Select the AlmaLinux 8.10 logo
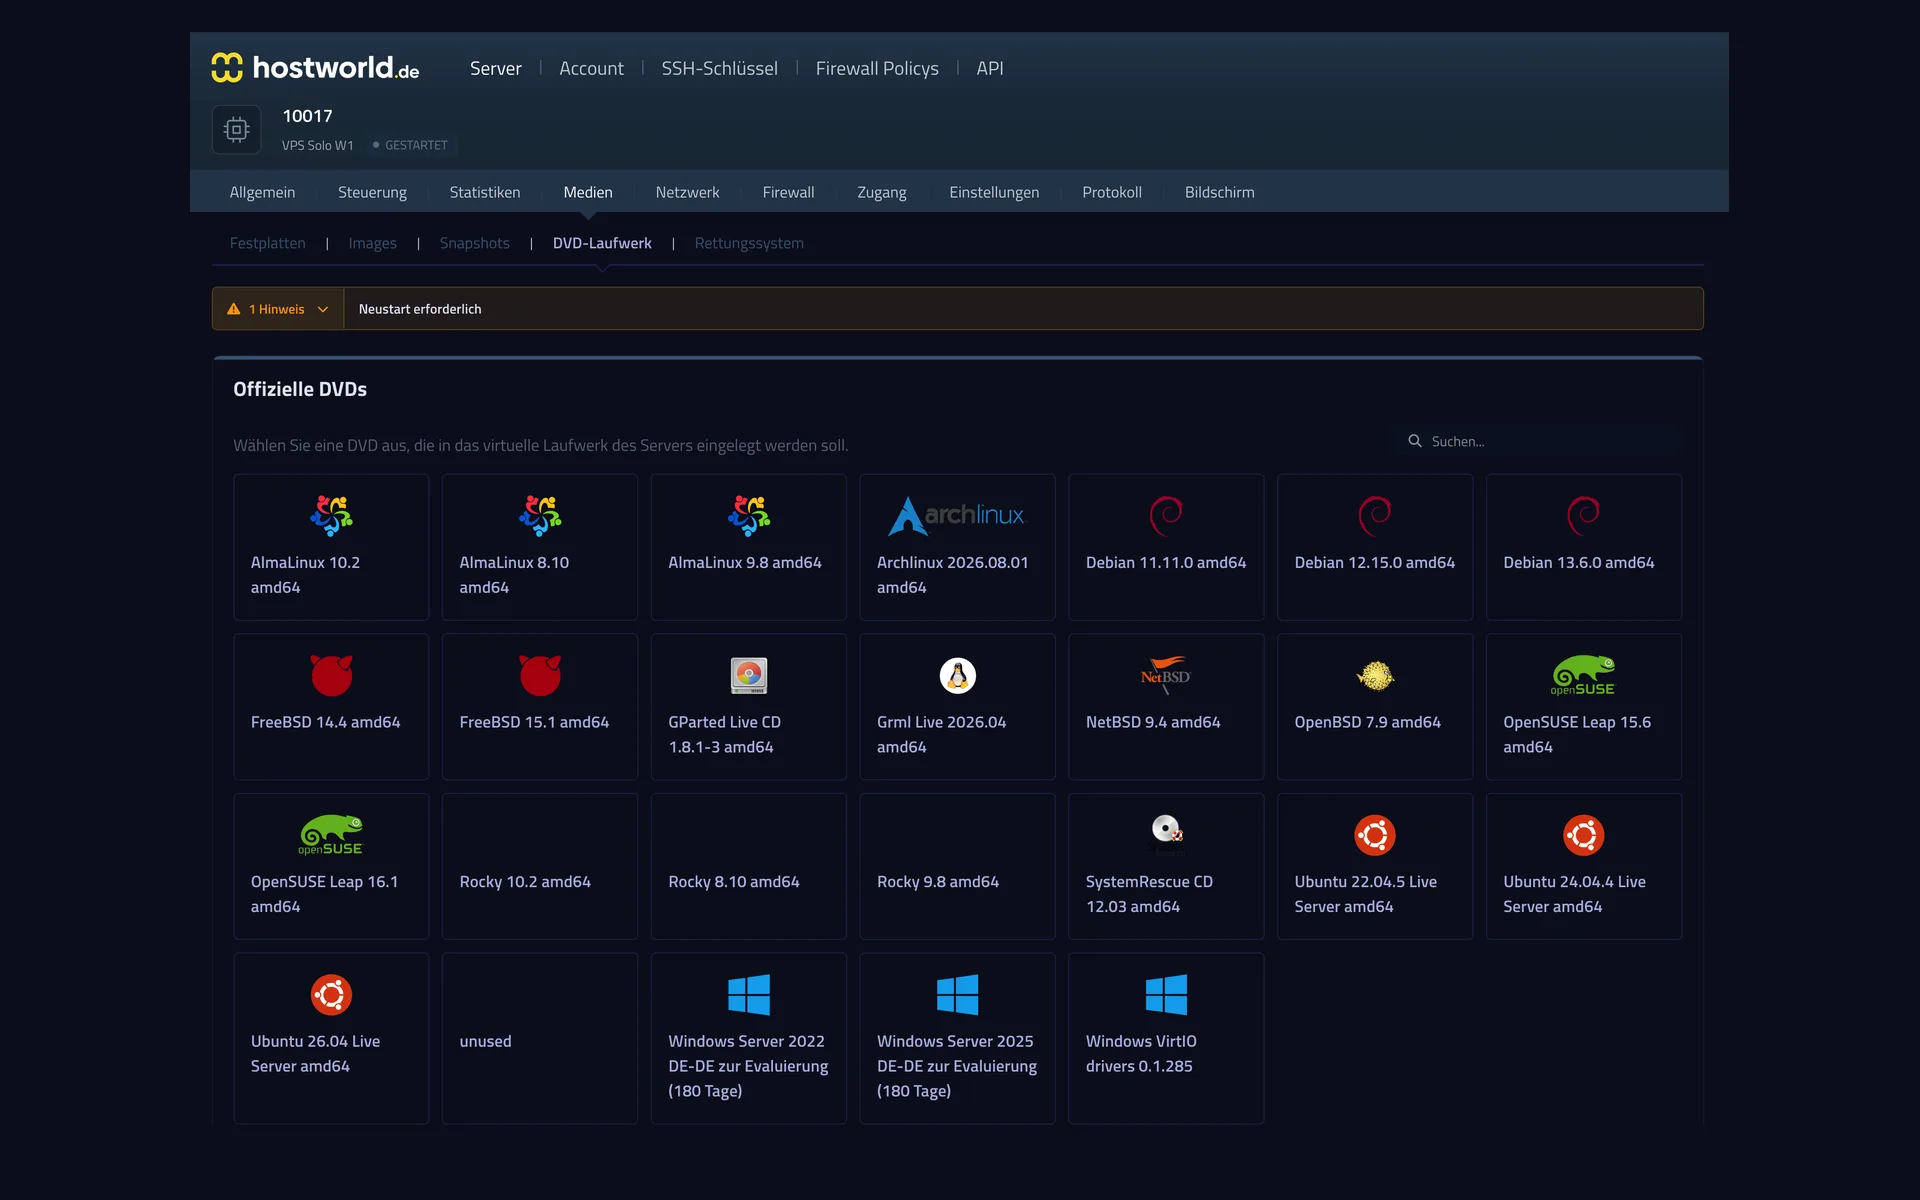 tap(540, 516)
